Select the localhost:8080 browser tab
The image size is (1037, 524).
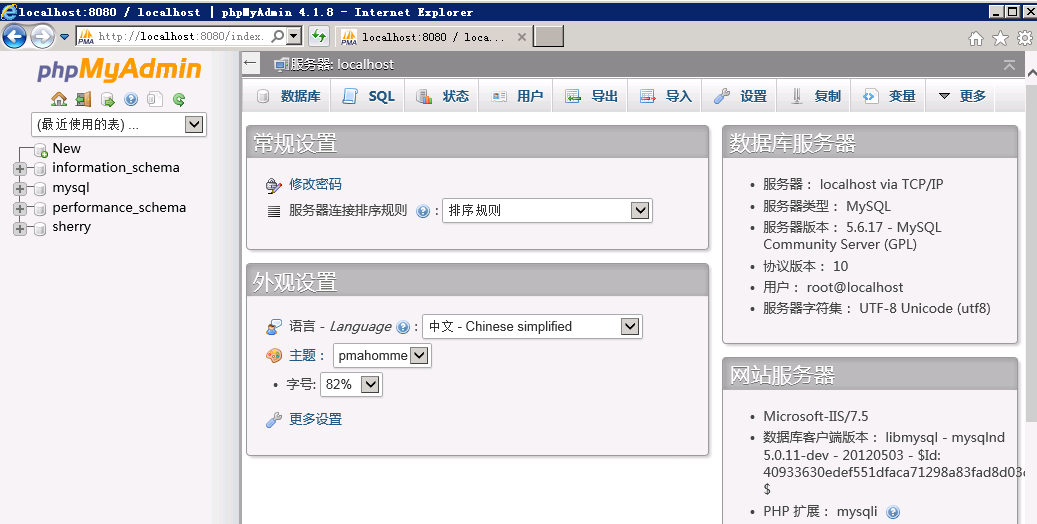point(433,37)
